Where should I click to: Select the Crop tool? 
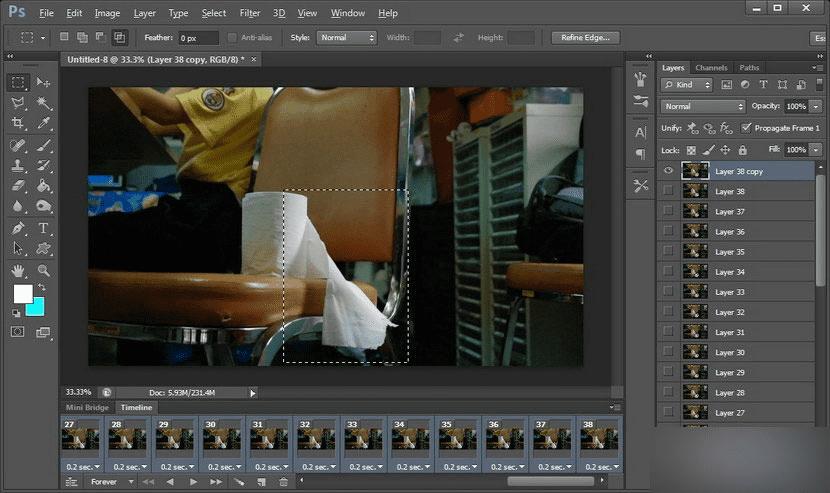tap(18, 124)
